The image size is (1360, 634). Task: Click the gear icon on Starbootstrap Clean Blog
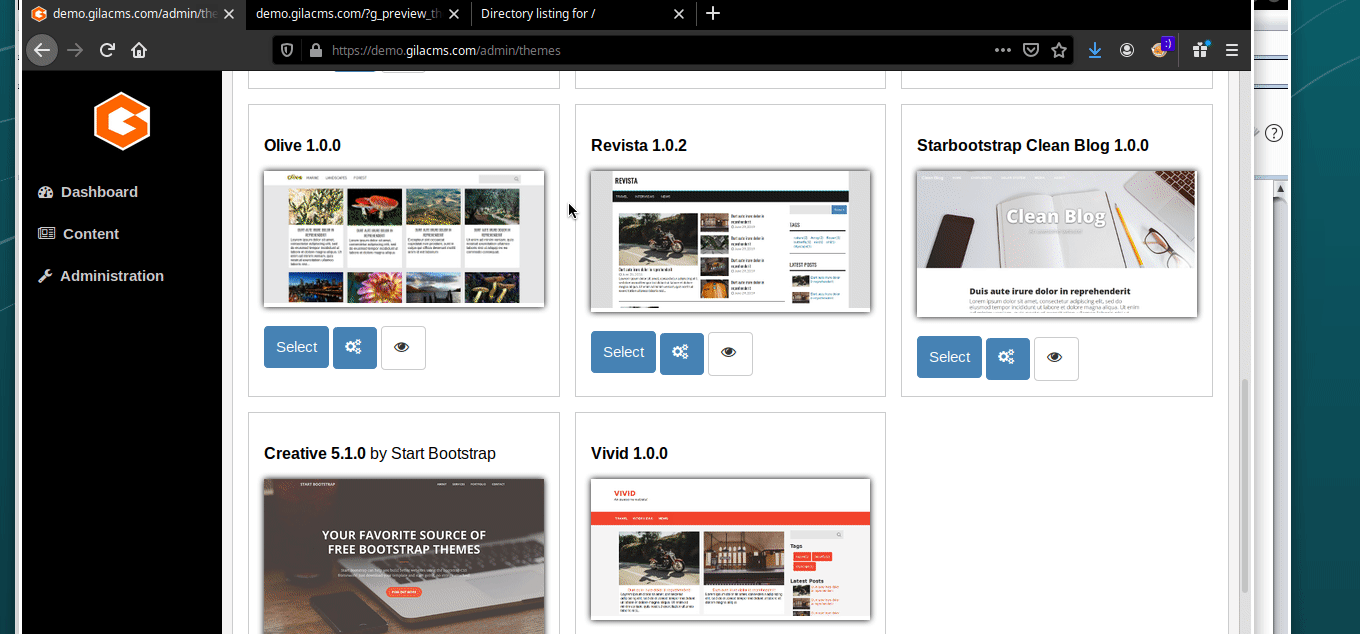point(1007,358)
